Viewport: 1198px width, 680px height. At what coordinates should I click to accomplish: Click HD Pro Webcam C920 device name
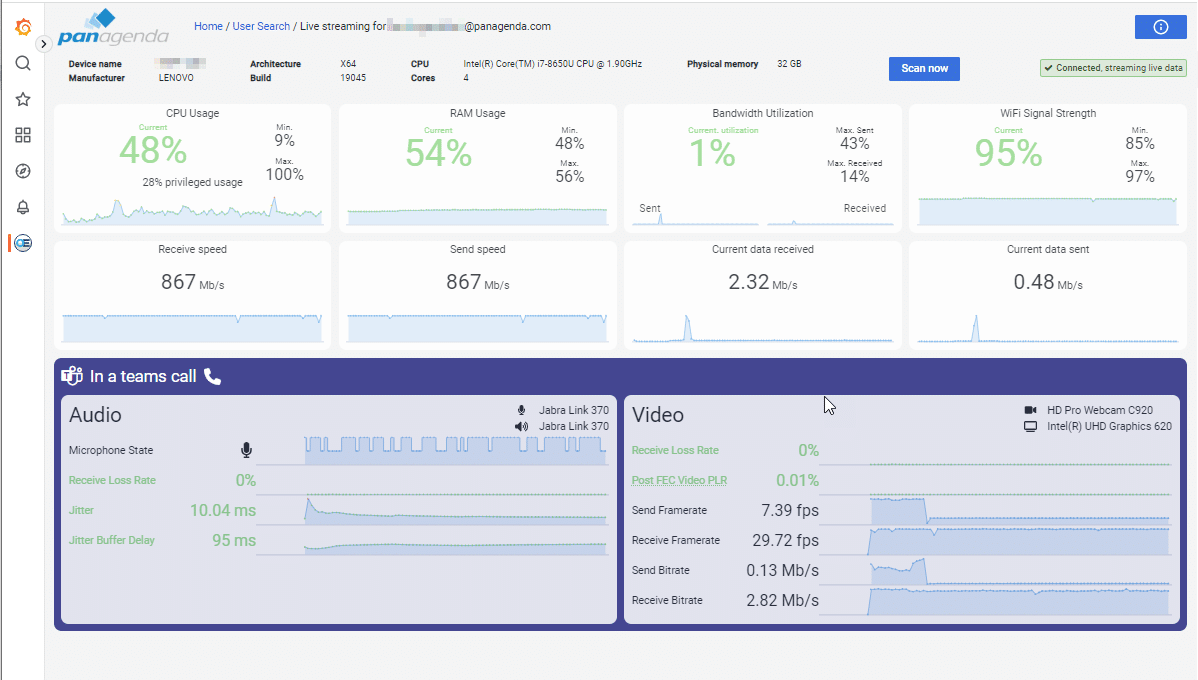pos(1100,410)
